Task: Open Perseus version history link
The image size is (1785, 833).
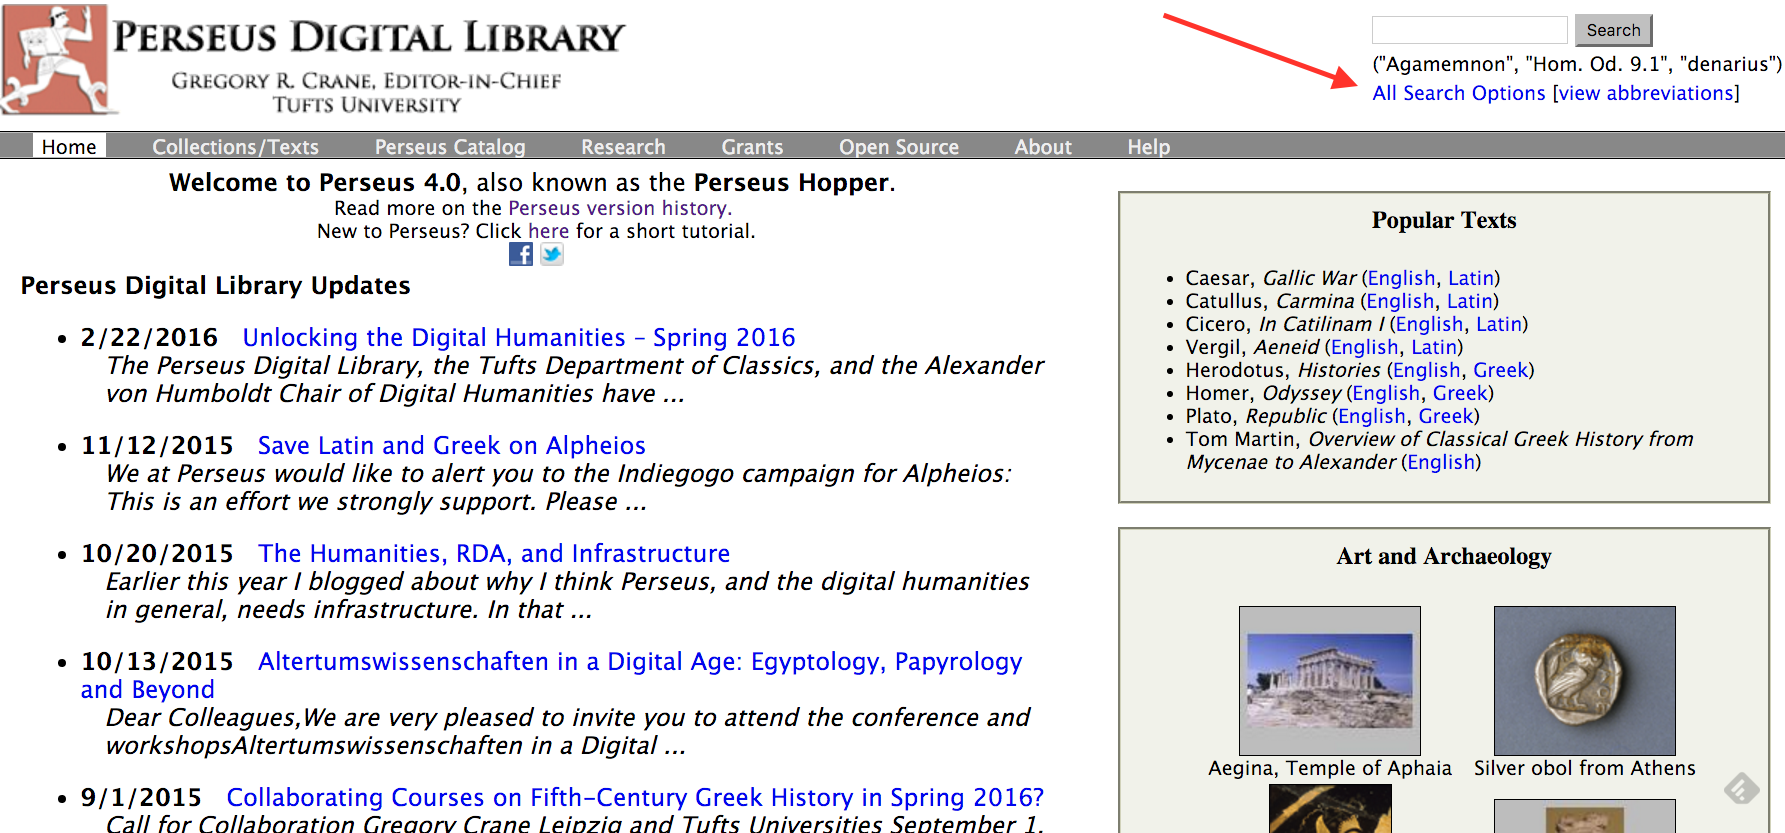Action: coord(618,208)
